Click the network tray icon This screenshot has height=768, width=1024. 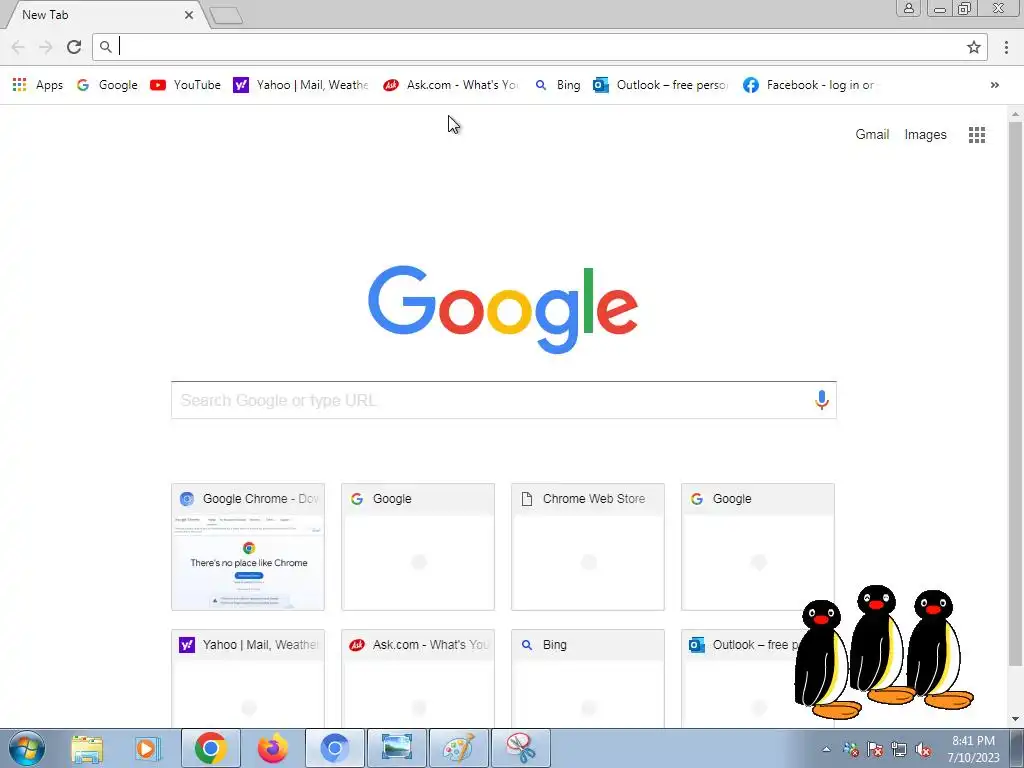(899, 750)
